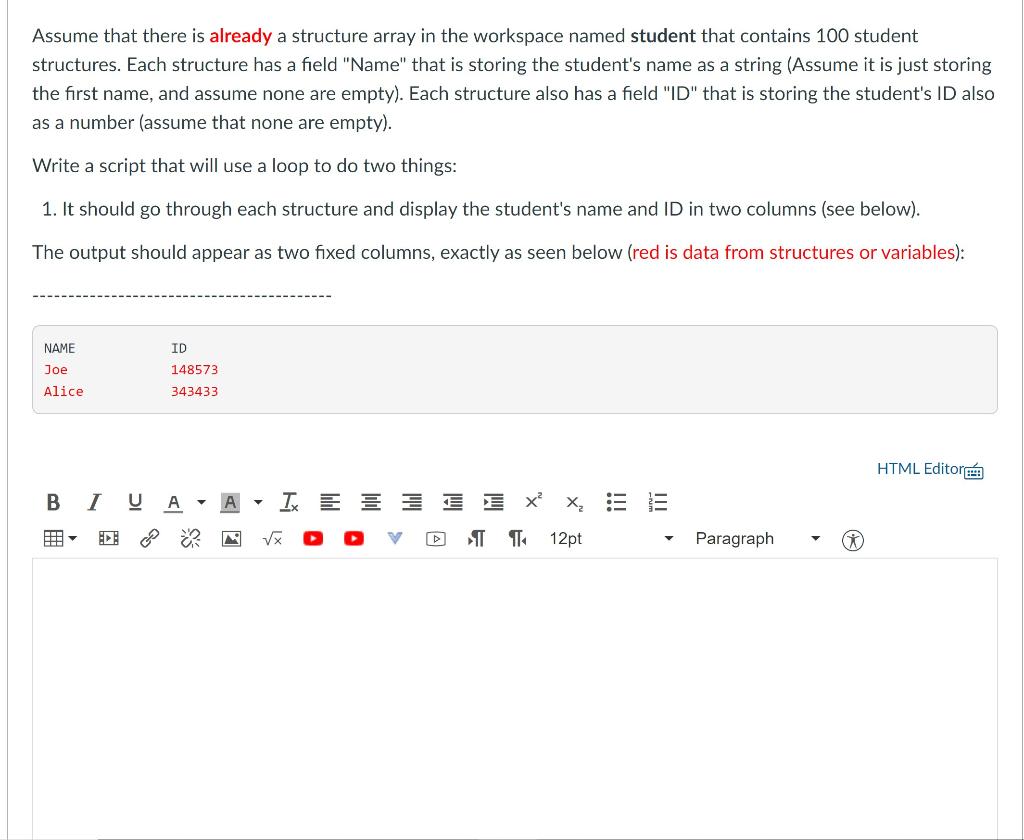Clear formatting from selected text
This screenshot has height=840, width=1024.
coord(289,502)
